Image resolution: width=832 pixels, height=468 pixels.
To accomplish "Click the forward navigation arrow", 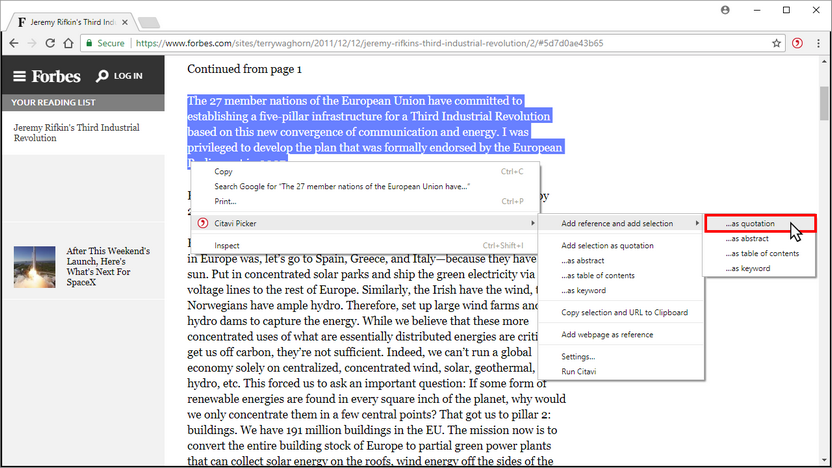I will 32,44.
